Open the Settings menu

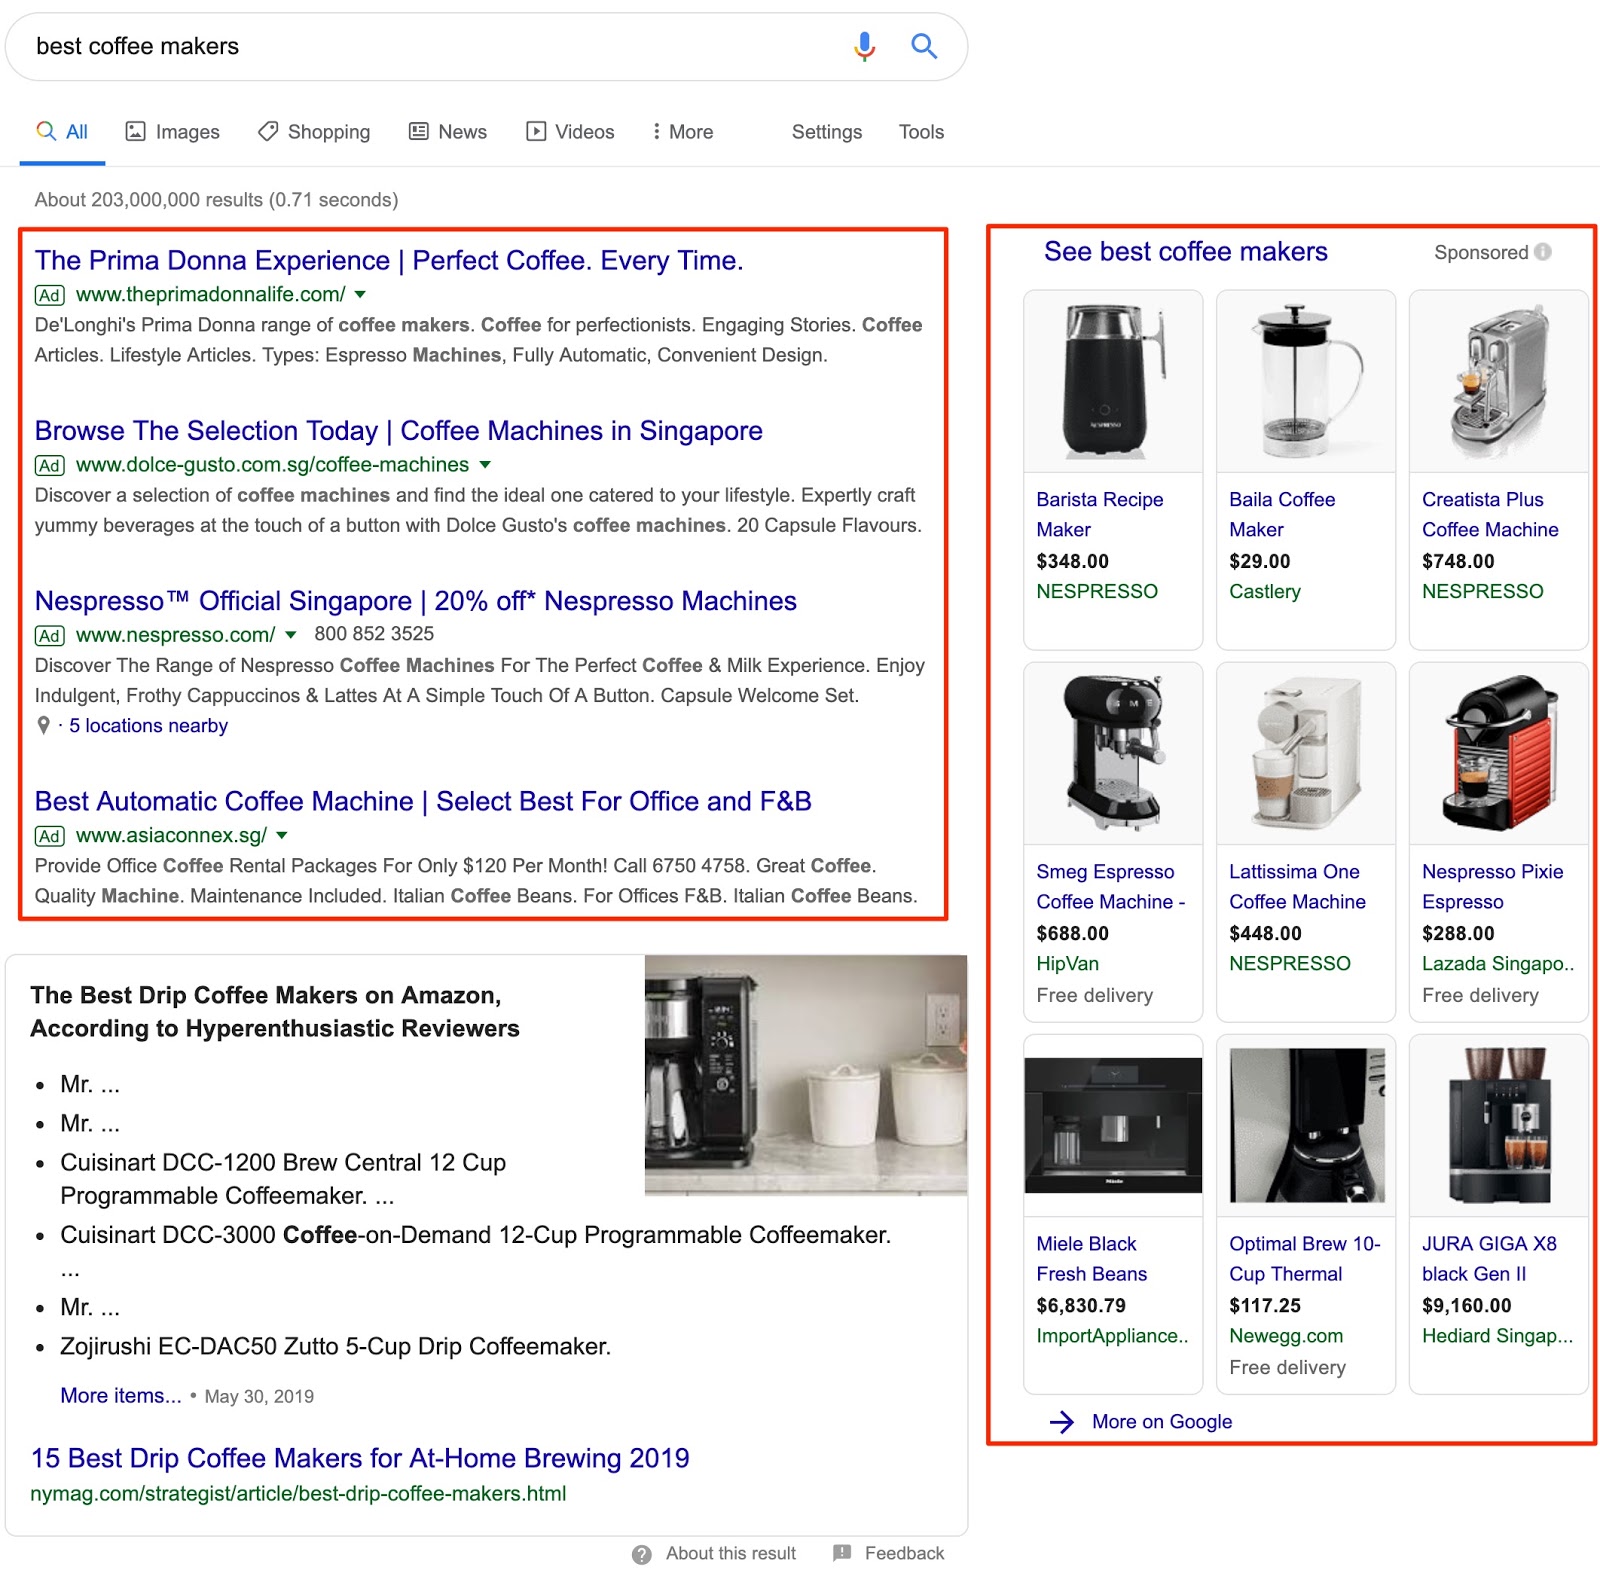826,132
